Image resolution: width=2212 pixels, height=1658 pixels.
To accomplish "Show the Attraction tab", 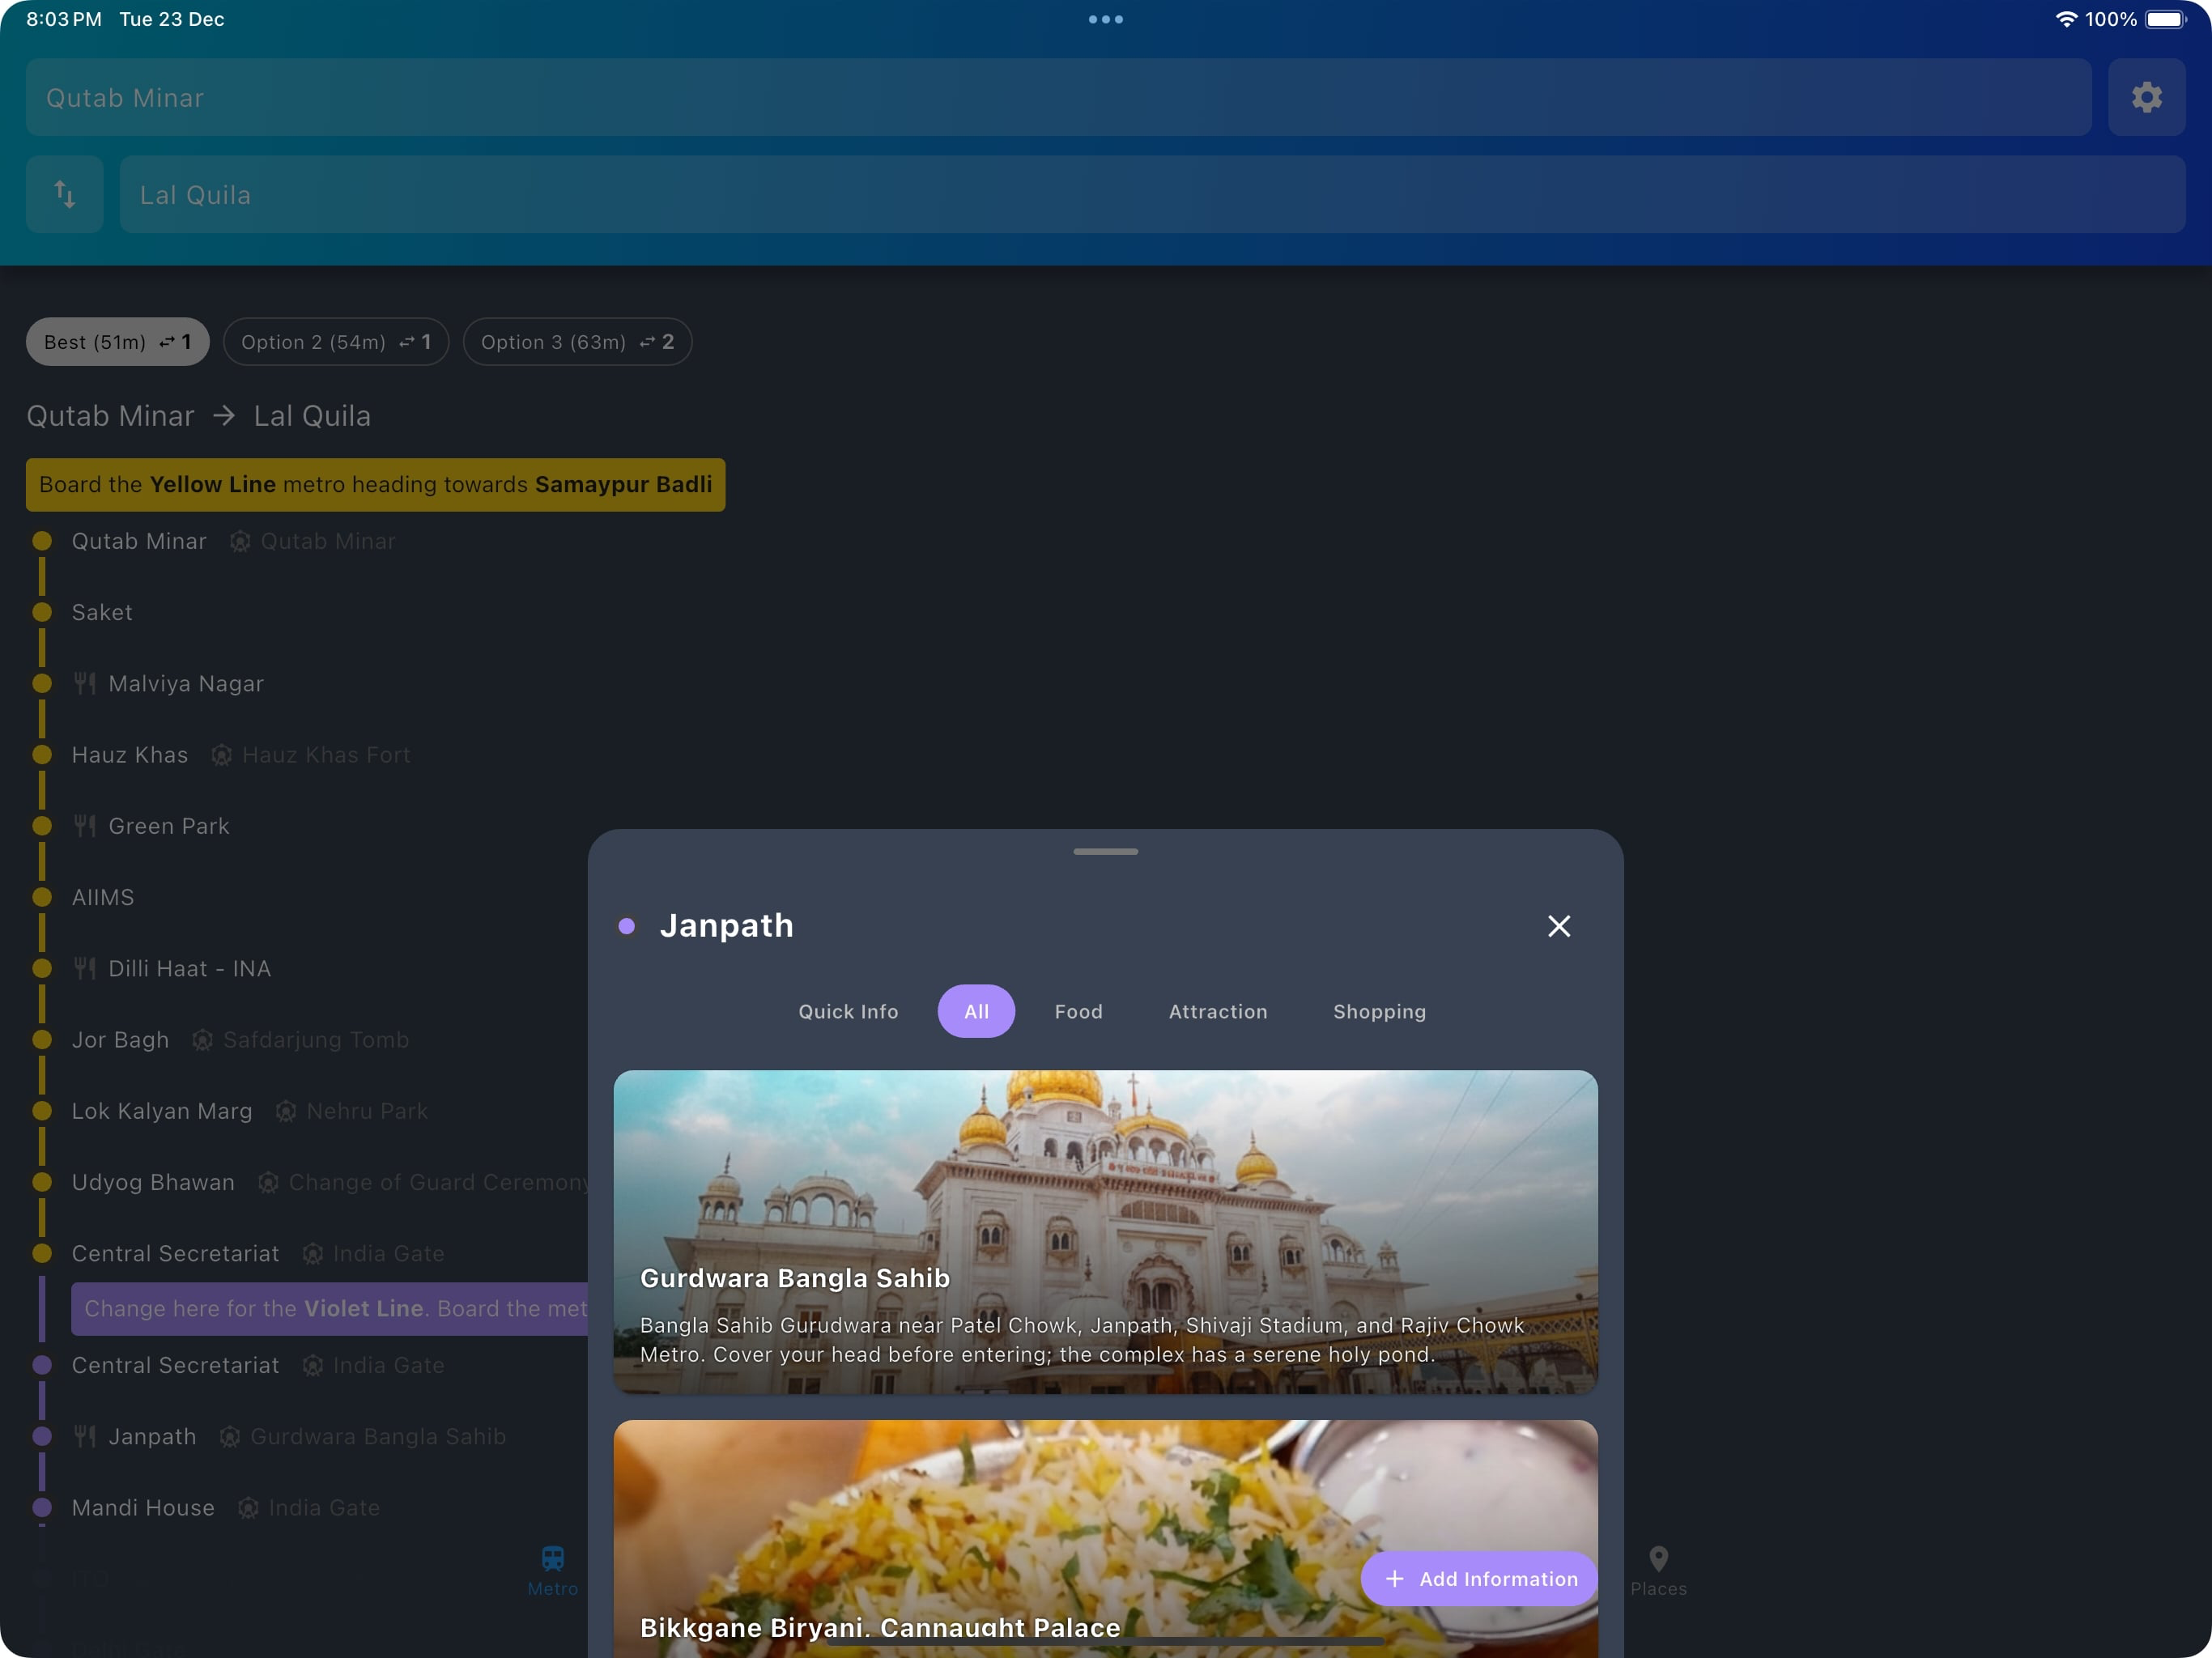I will pos(1218,1011).
